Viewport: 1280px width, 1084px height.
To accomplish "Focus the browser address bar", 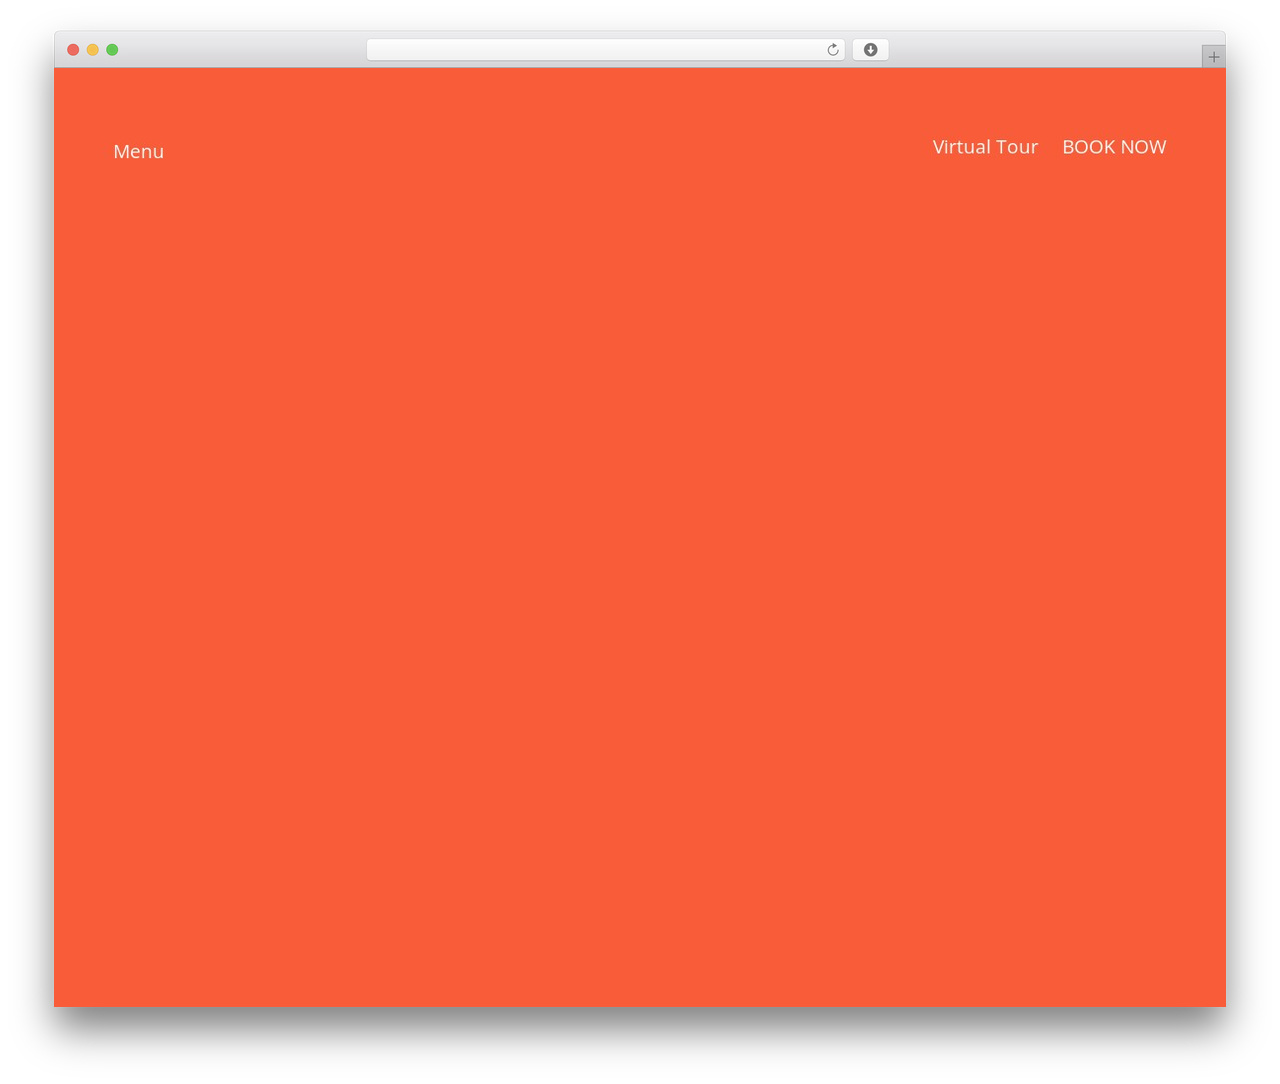I will pos(605,50).
